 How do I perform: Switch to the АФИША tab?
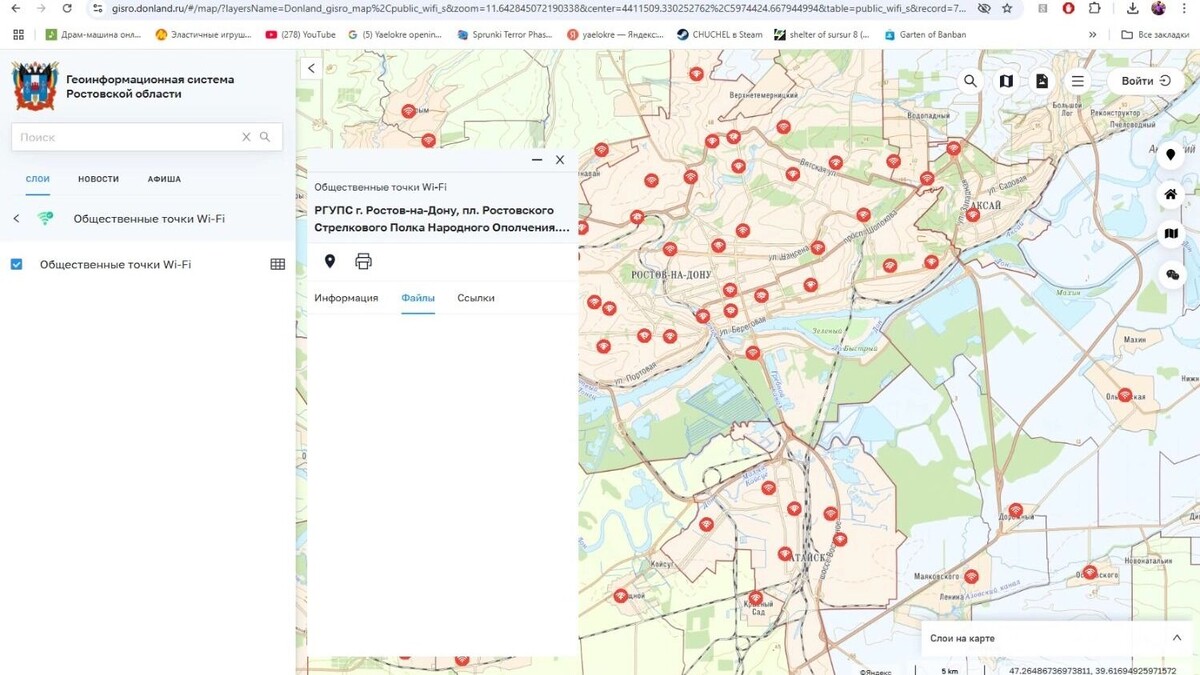164,179
